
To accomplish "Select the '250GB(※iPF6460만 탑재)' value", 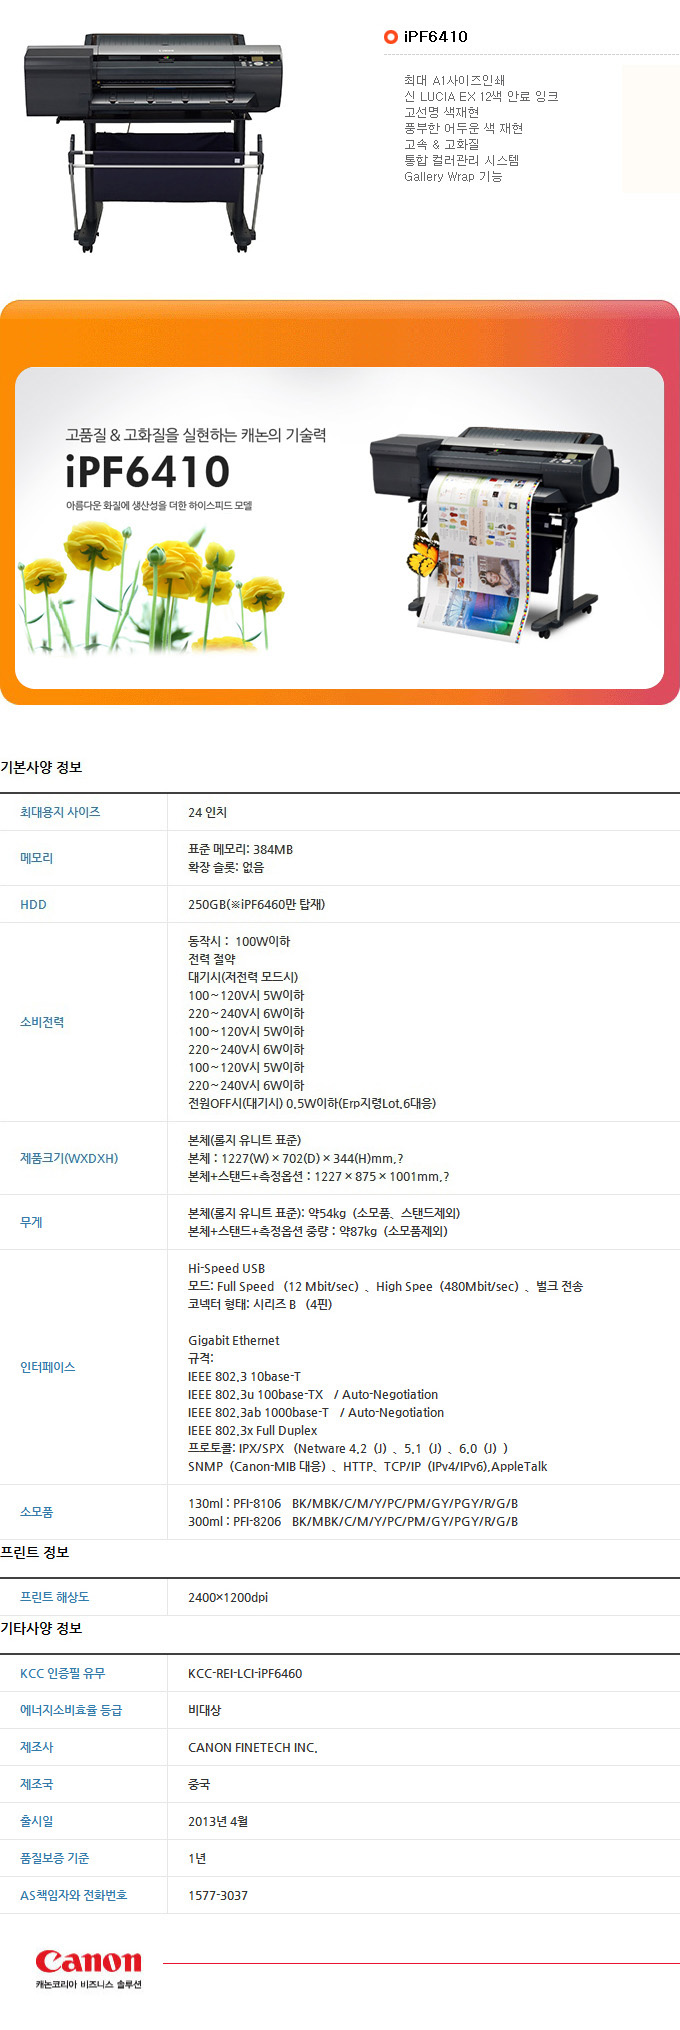I will 257,904.
